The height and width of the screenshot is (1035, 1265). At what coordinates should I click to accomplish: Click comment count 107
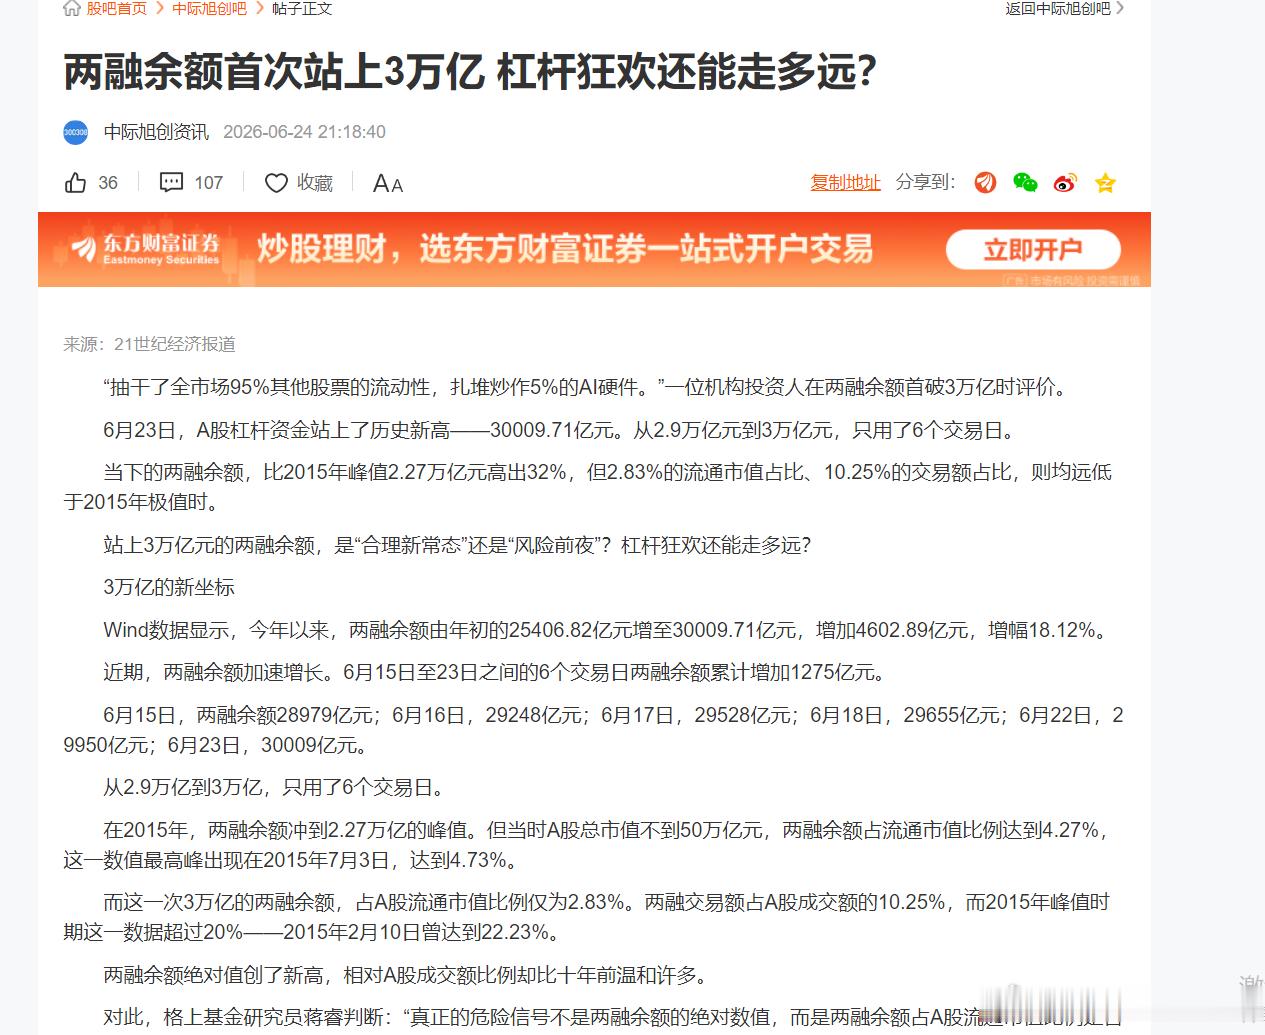point(208,183)
